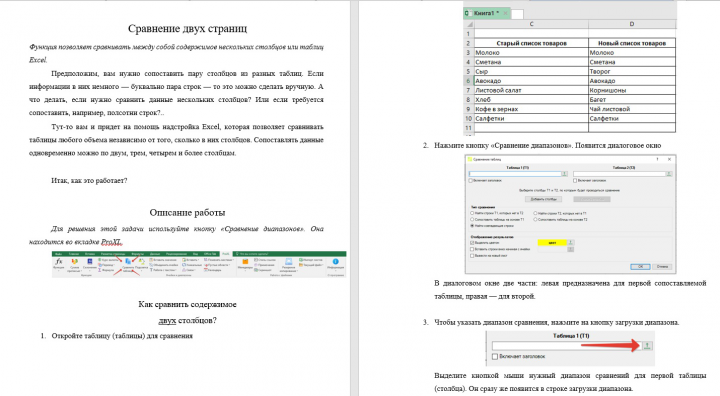Viewport: 720px width, 396px height.
Task: Click the disabled cell input below color box
Action: pos(552,249)
